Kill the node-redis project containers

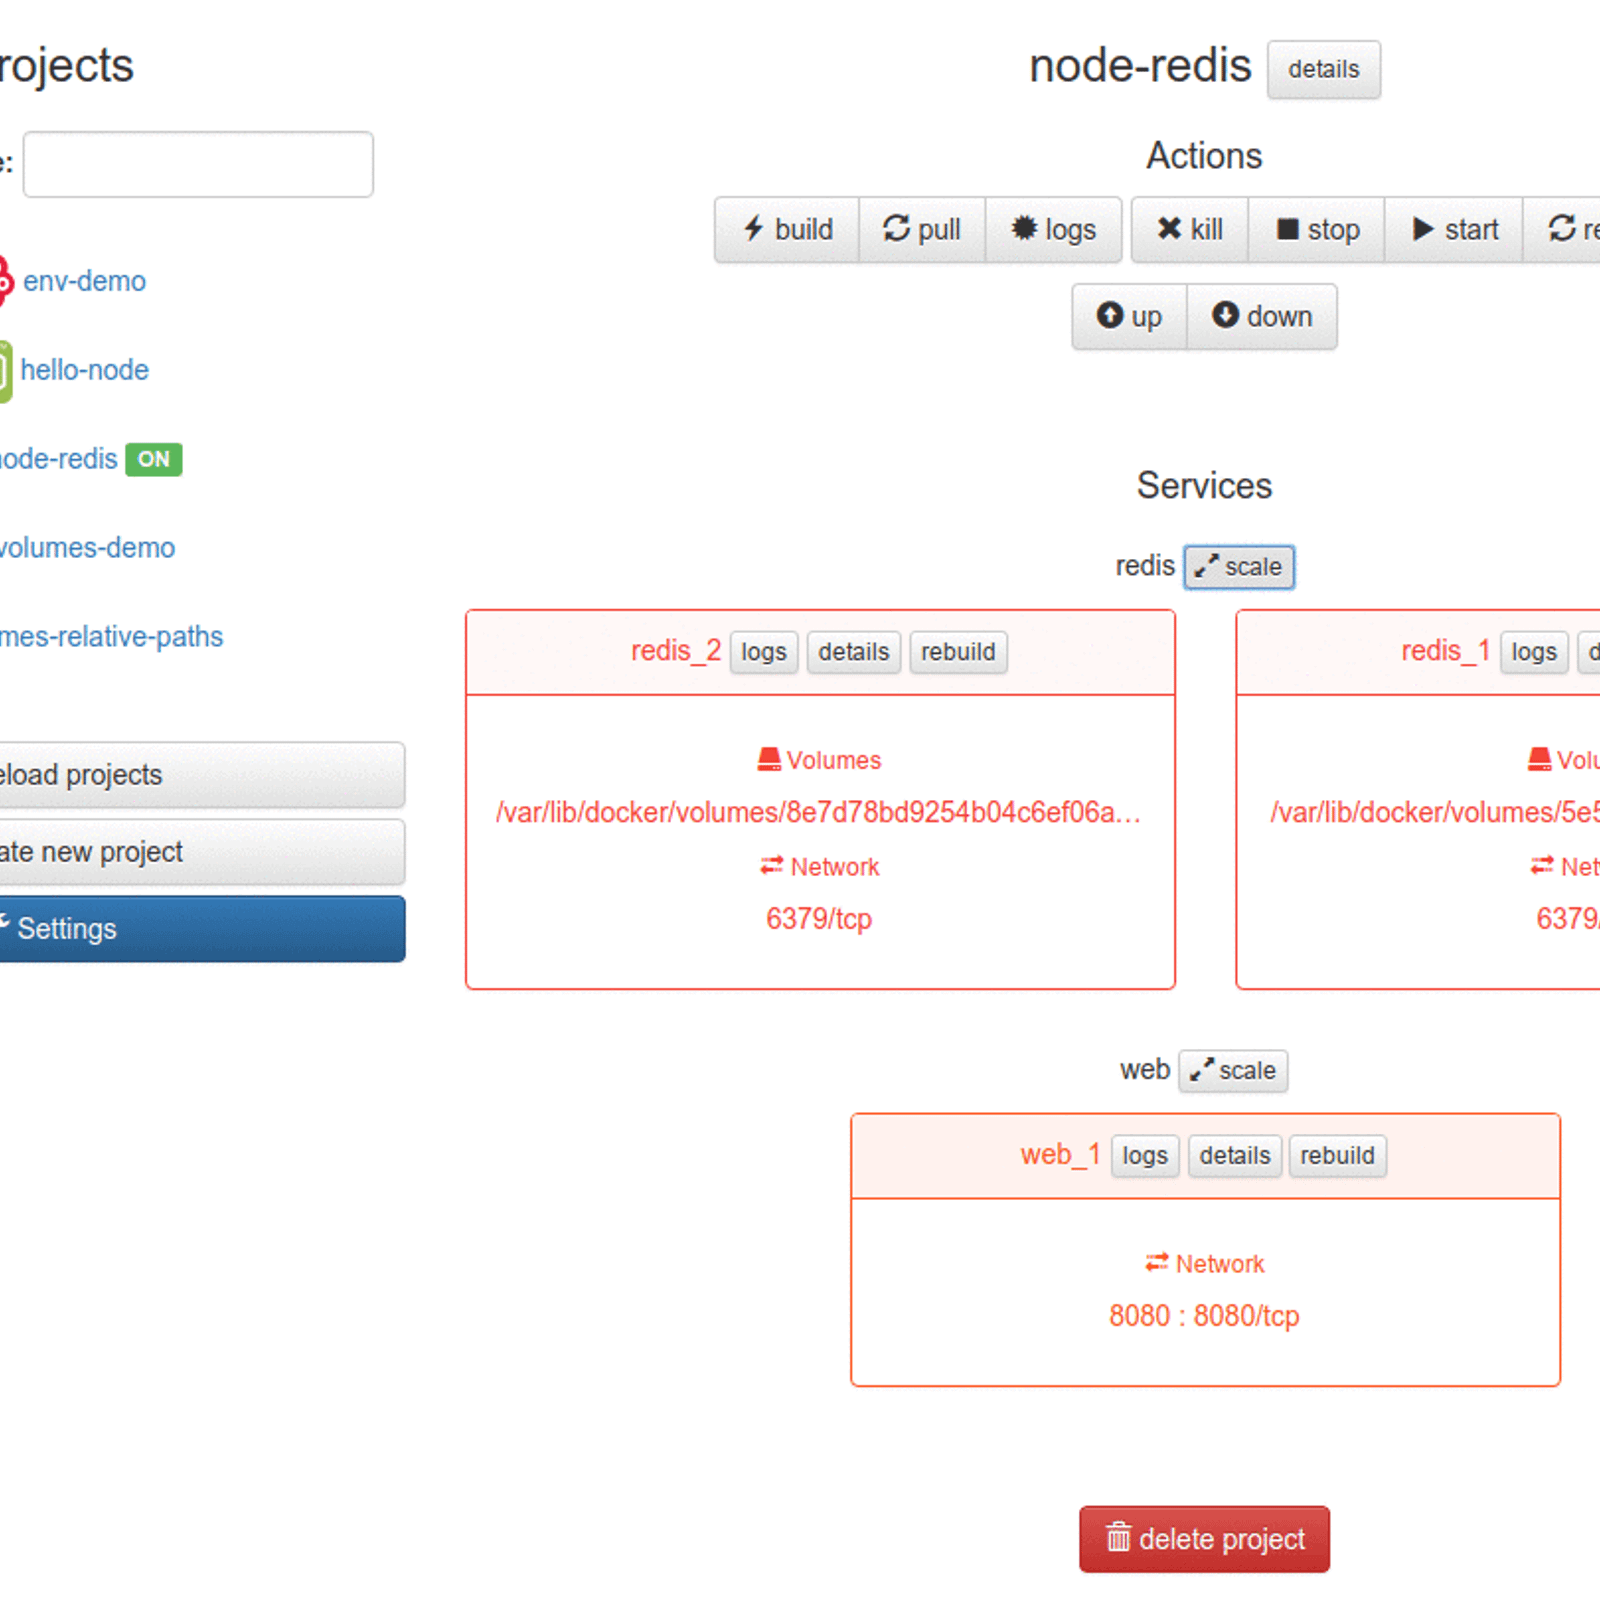click(x=1190, y=230)
